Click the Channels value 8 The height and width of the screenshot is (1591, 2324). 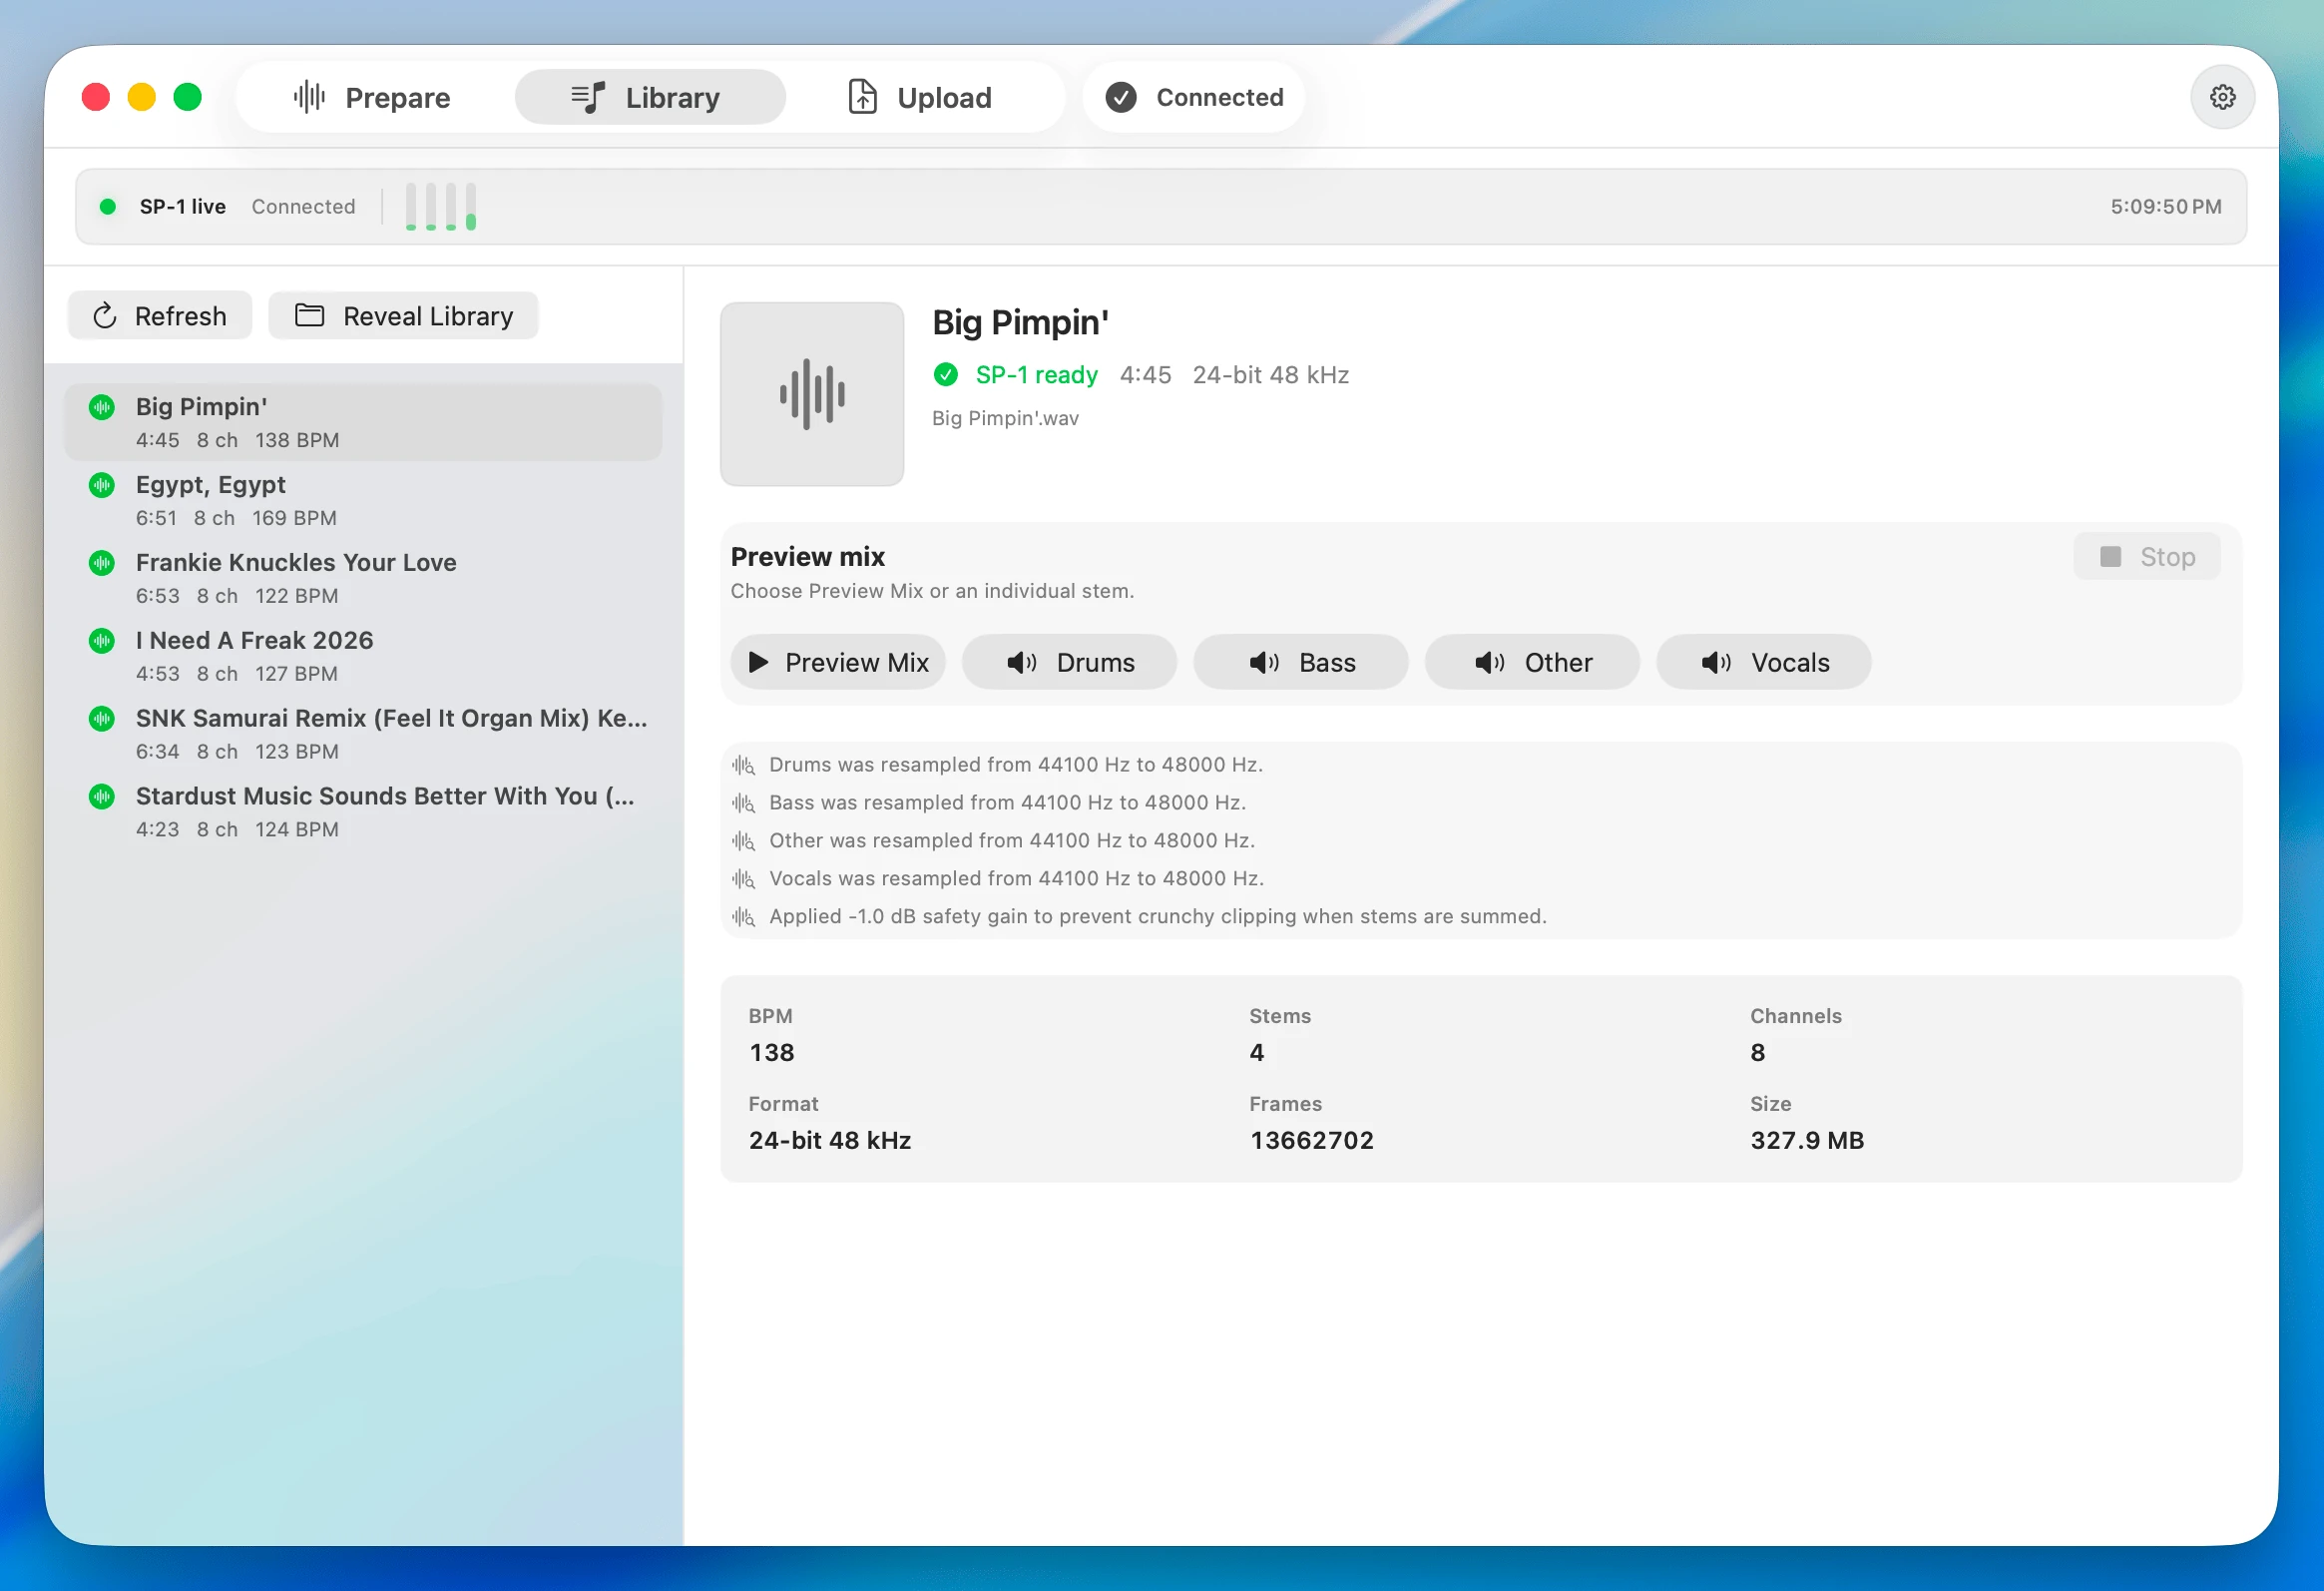(x=1758, y=1053)
